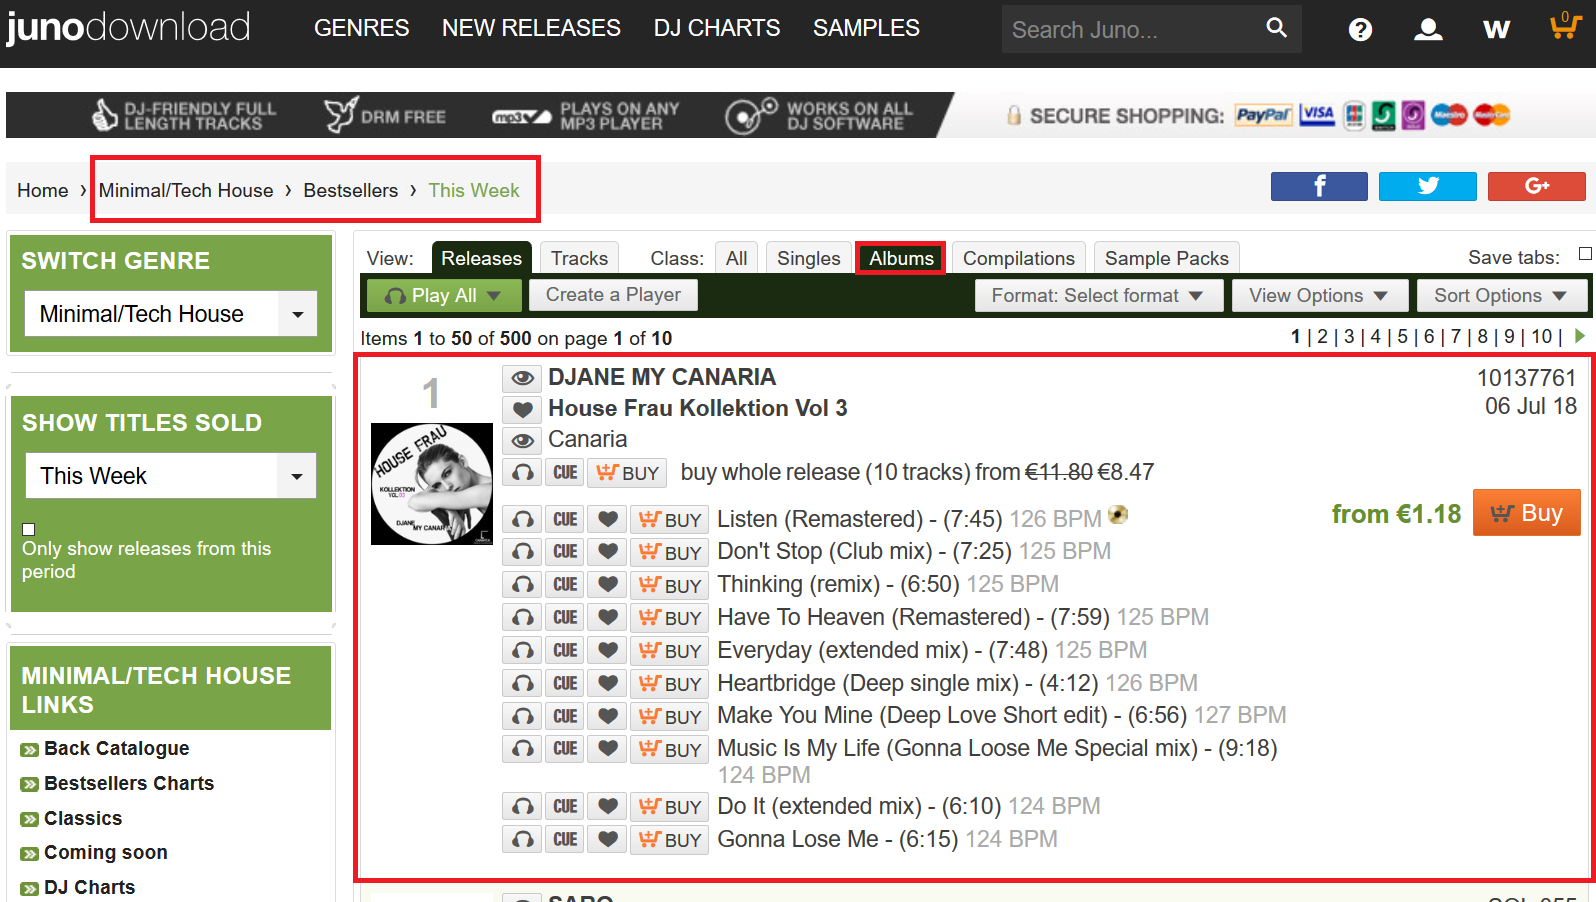1596x902 pixels.
Task: Share page on Google Plus
Action: [1536, 186]
